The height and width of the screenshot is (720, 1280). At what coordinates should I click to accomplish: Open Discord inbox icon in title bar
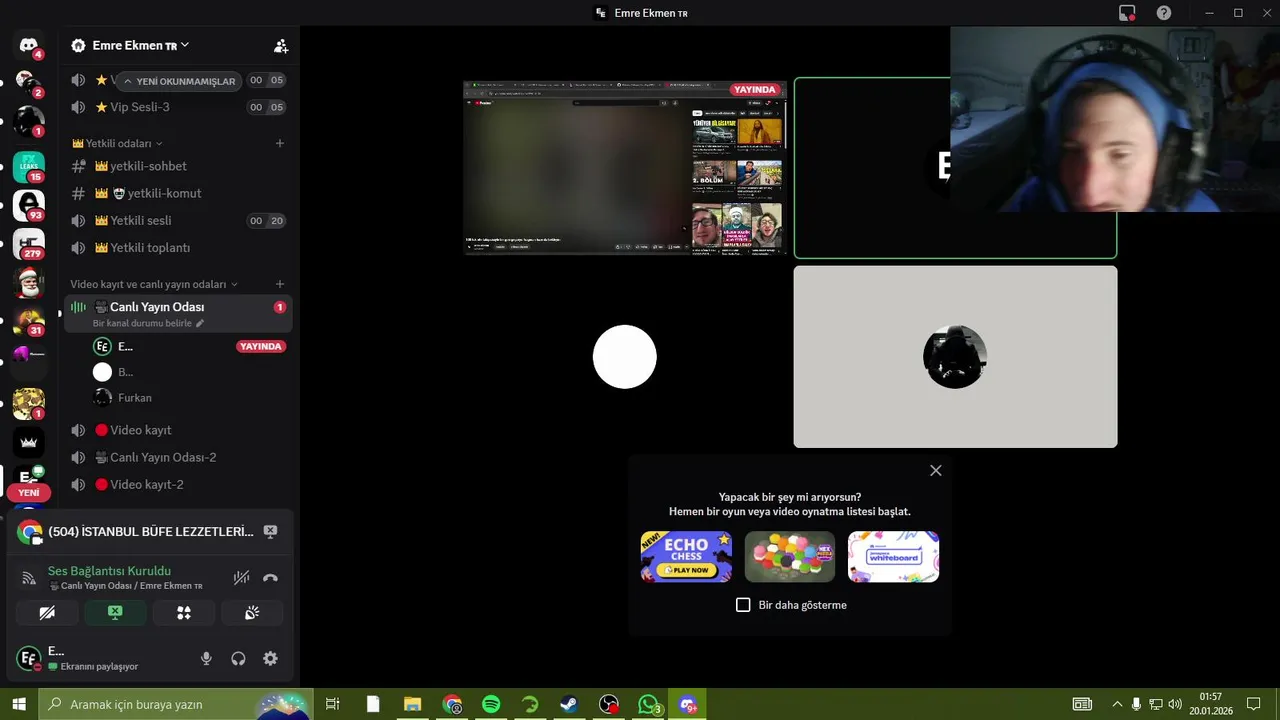1127,13
